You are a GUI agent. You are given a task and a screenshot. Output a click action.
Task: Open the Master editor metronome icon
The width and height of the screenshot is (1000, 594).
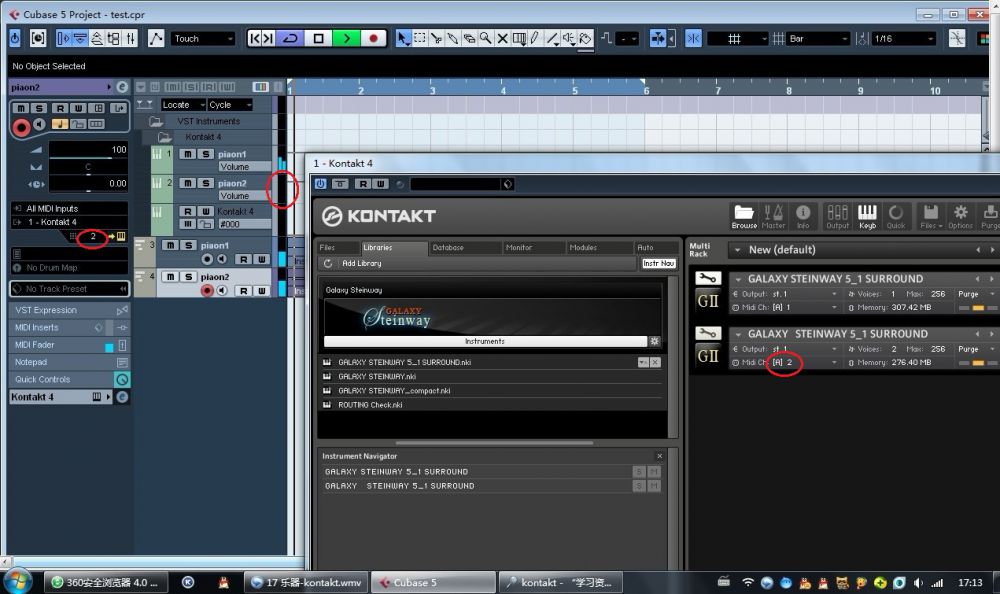tap(773, 215)
